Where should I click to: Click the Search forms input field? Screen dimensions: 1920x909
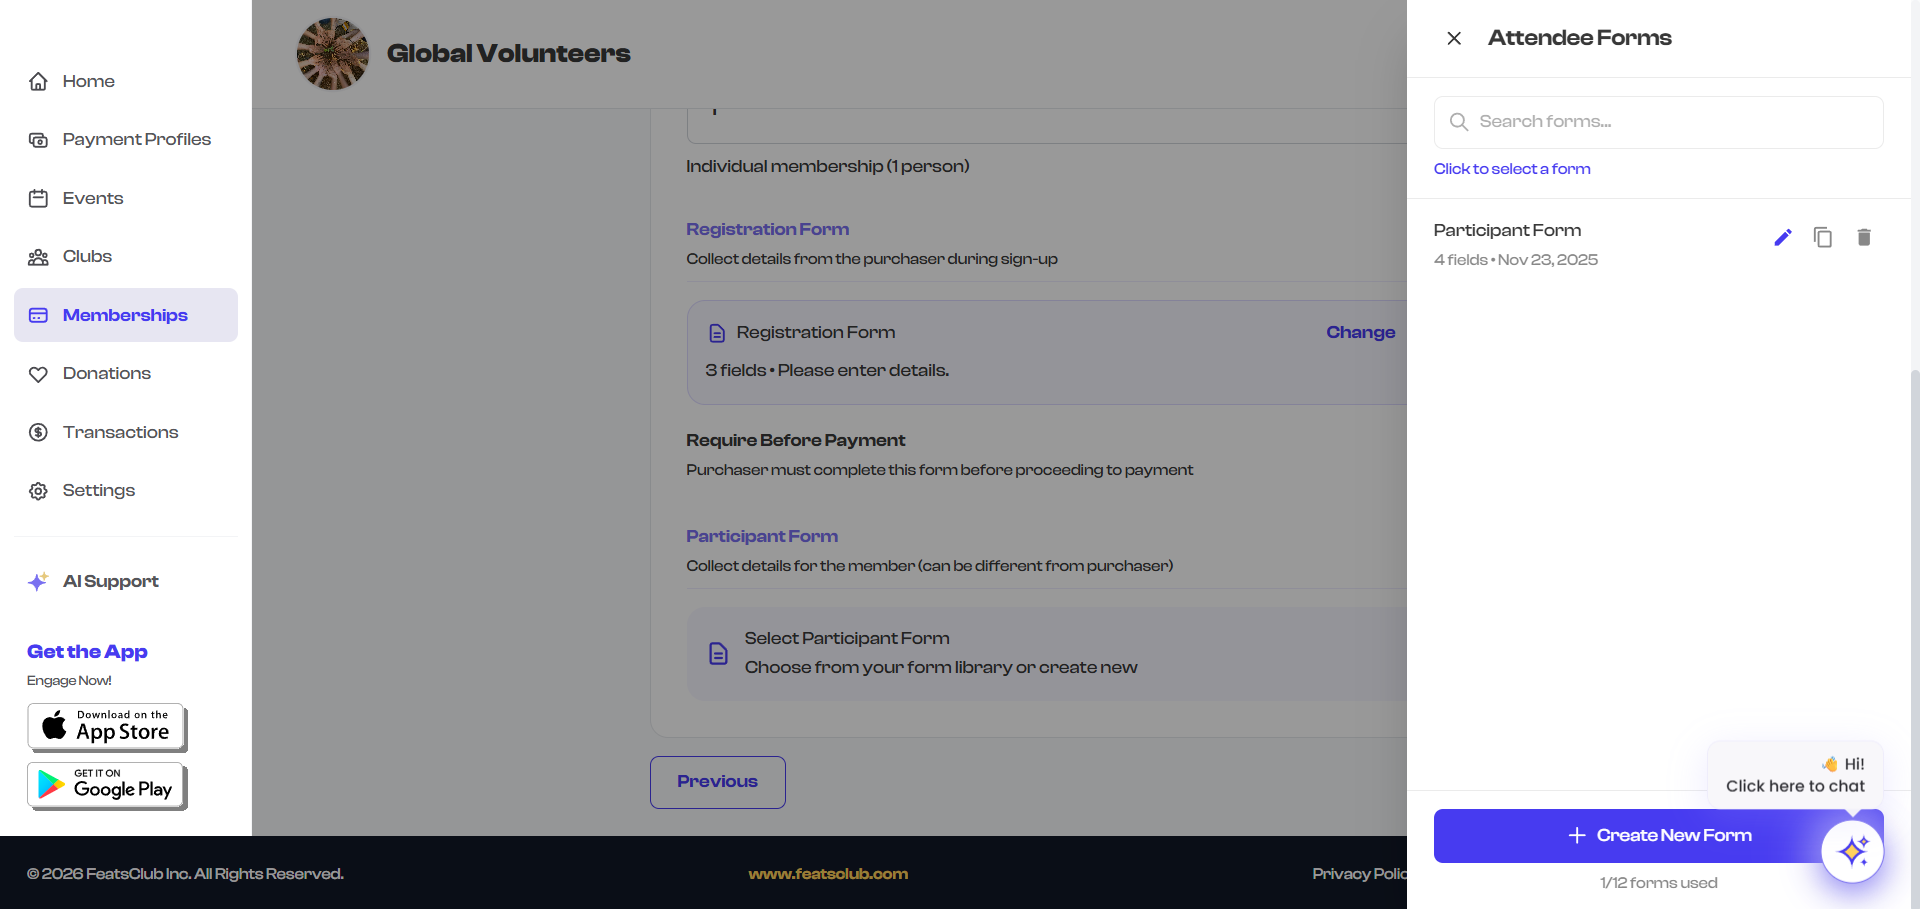[x=1659, y=122]
